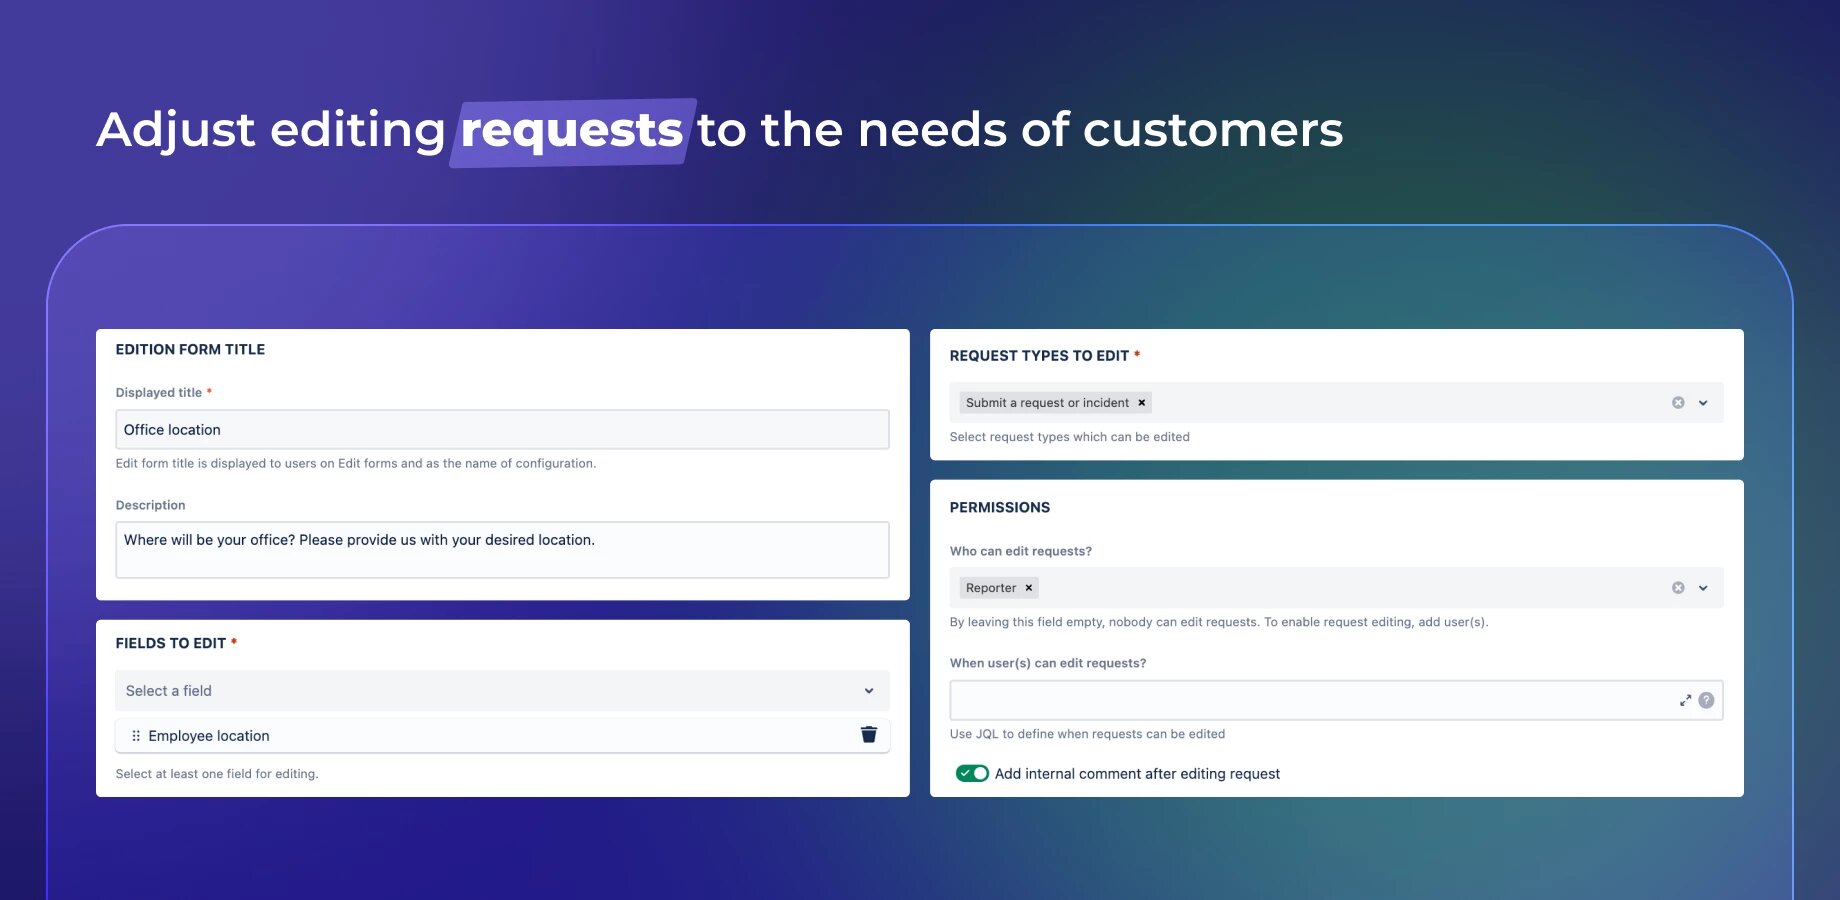Expand Request types to edit dropdown arrow
Screen dimensions: 1840x900
(x=1703, y=403)
